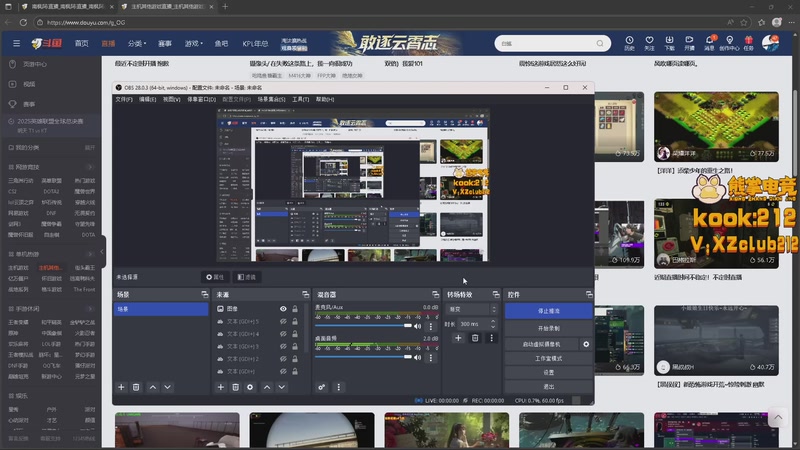The width and height of the screenshot is (800, 450).
Task: Show the 文本 (GDI+) 5 source
Action: (283, 321)
